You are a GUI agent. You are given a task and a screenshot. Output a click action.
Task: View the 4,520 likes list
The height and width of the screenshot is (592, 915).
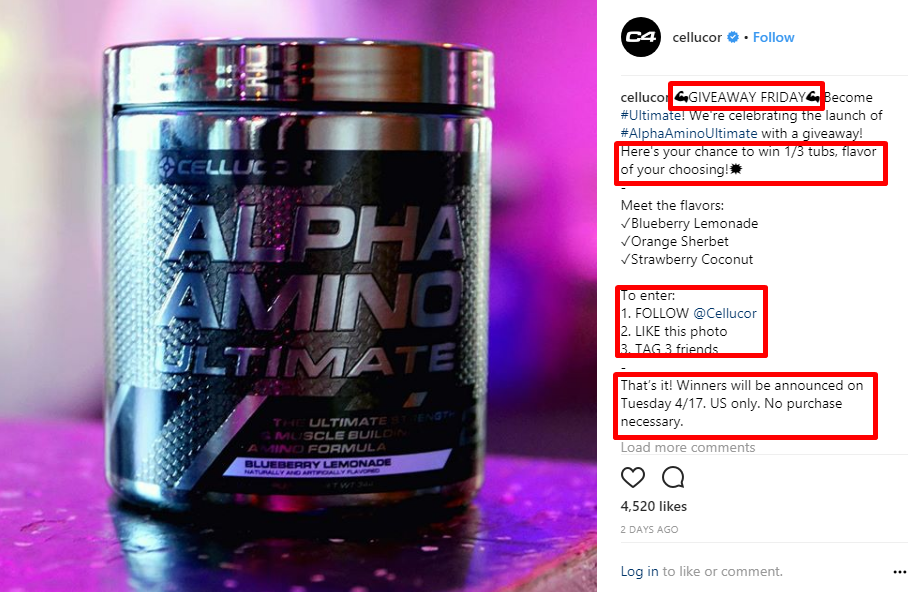(654, 506)
